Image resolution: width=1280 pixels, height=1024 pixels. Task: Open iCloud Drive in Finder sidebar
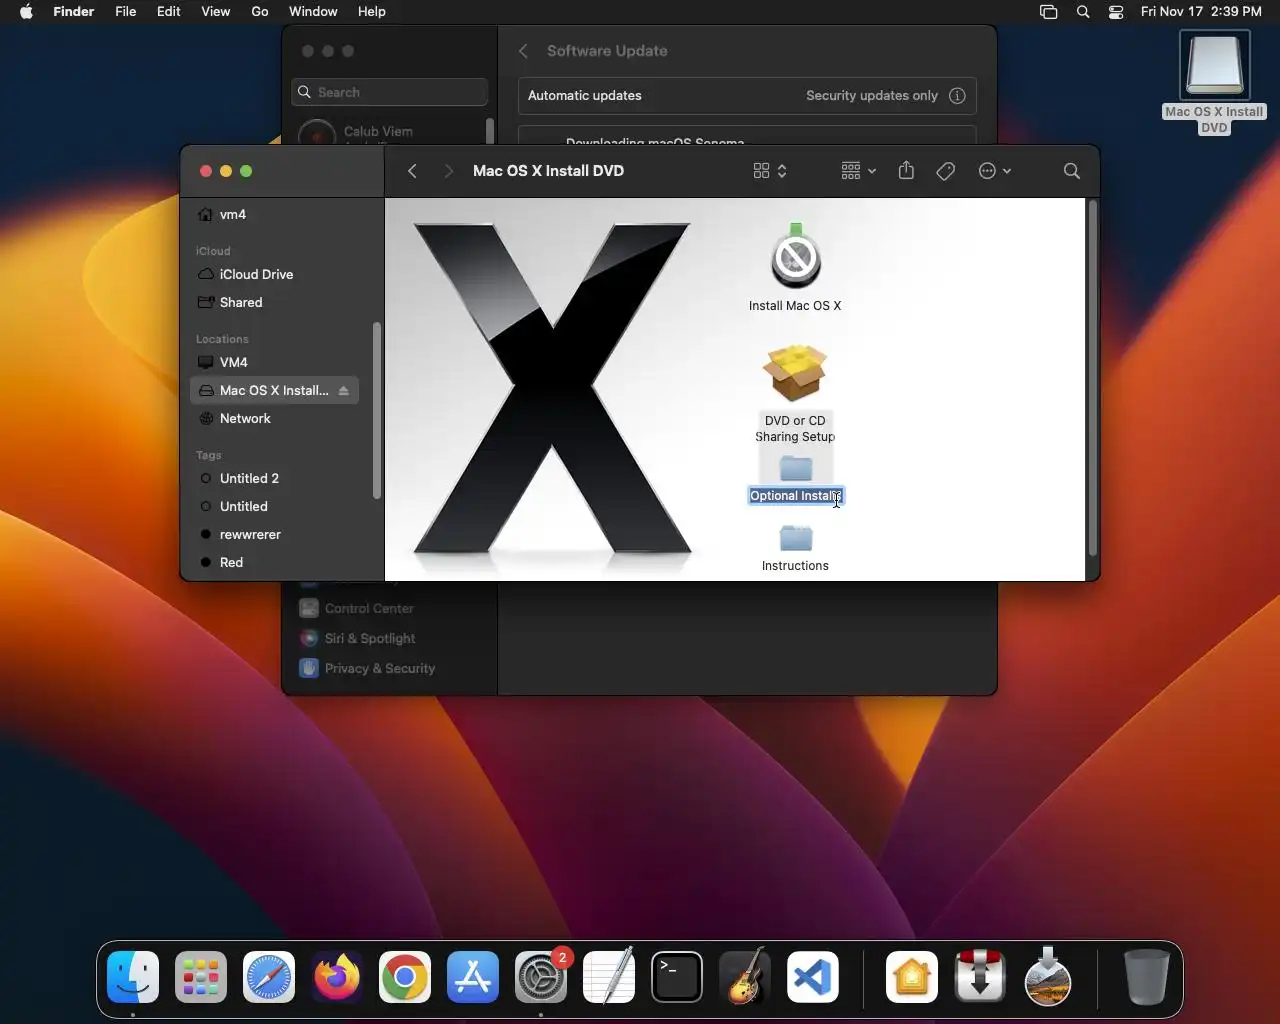[273, 274]
